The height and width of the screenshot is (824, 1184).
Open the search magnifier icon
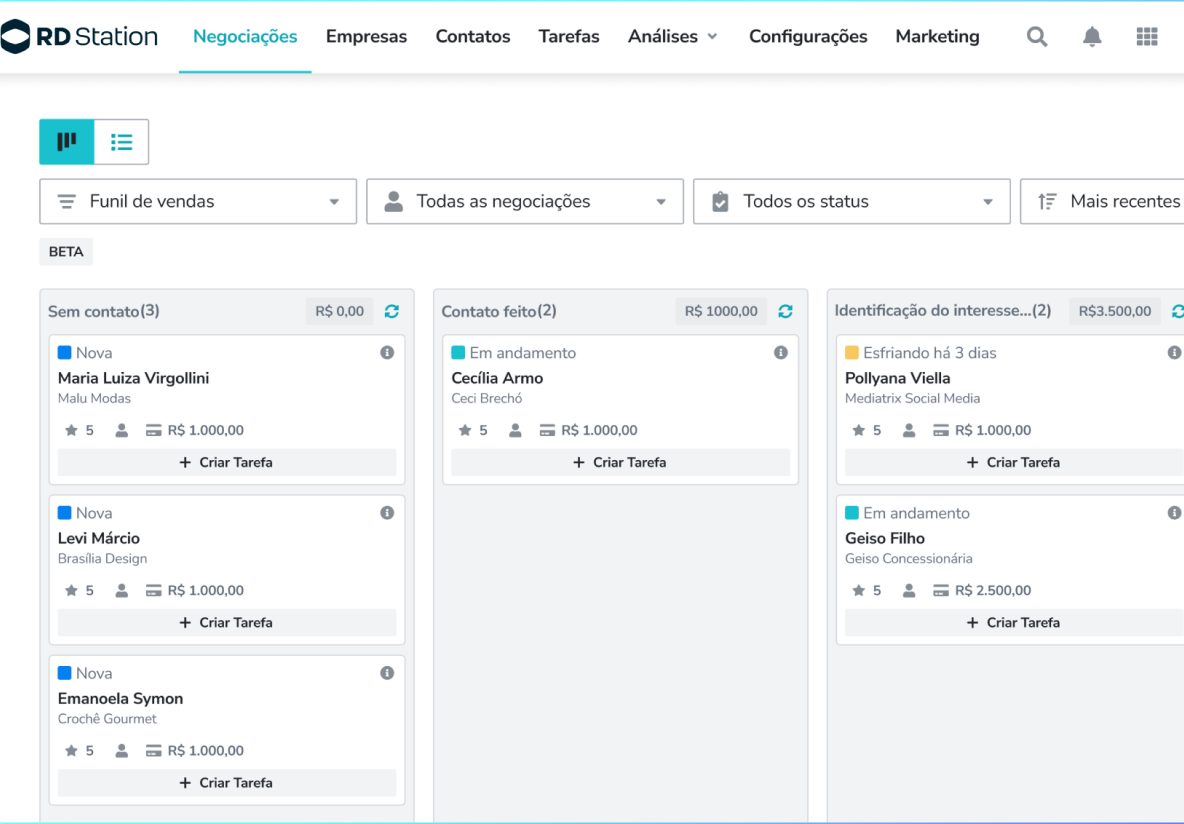(x=1037, y=37)
